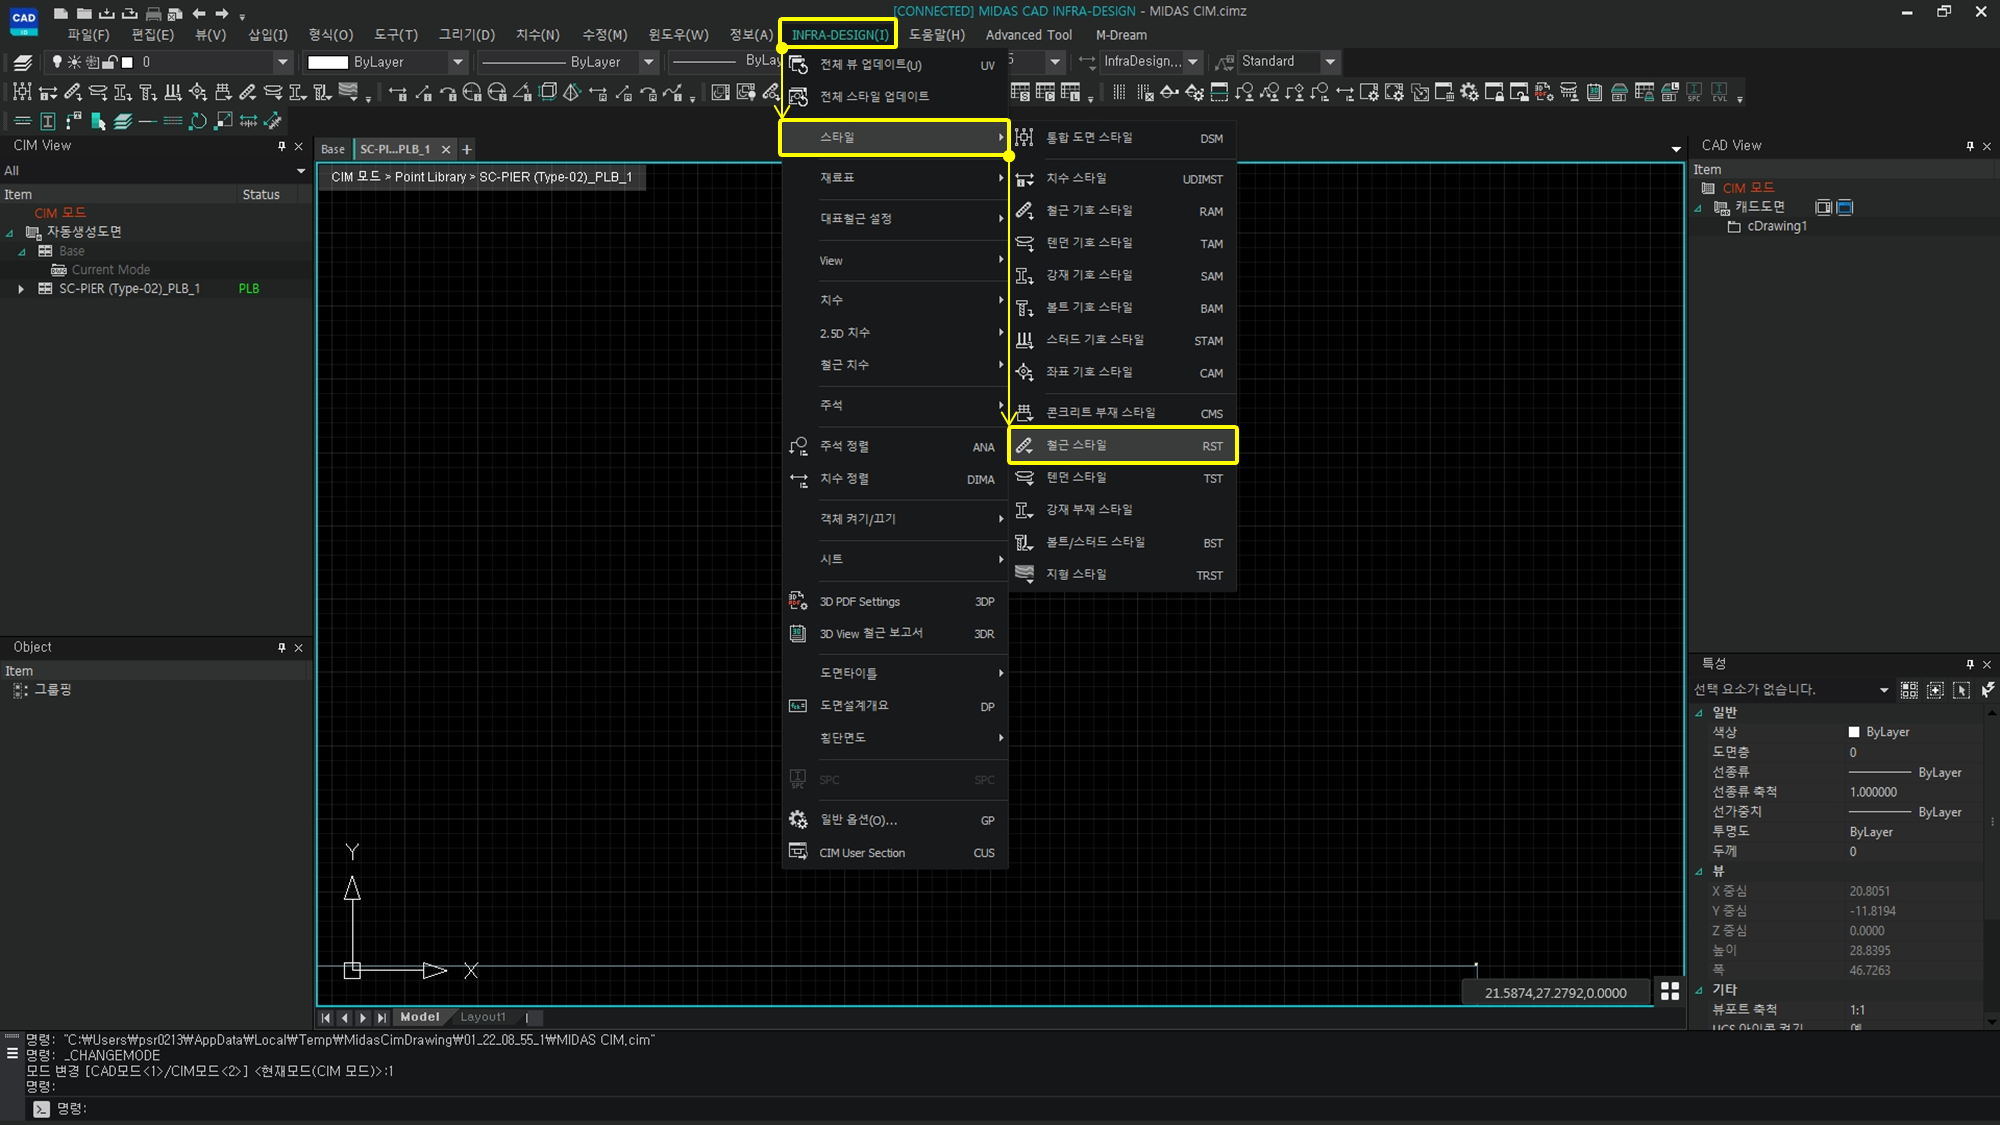Click the 3D PDF settings toolbar icon
The width and height of the screenshot is (2000, 1125).
[x=1544, y=92]
